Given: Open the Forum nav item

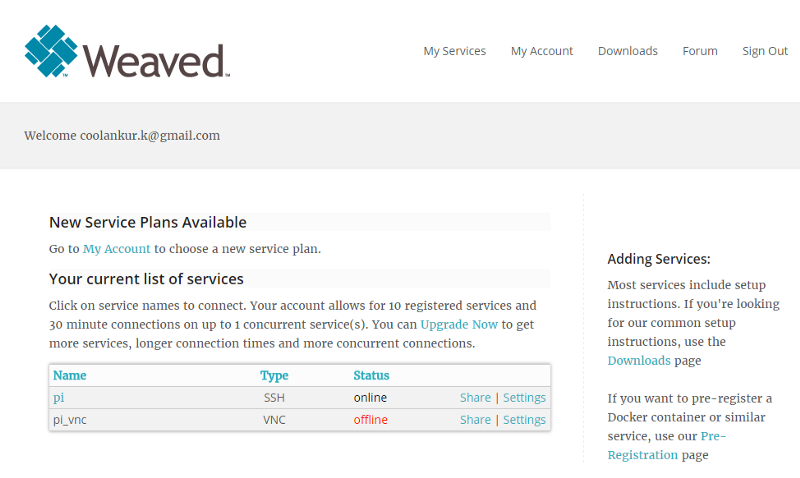Looking at the screenshot, I should [700, 51].
